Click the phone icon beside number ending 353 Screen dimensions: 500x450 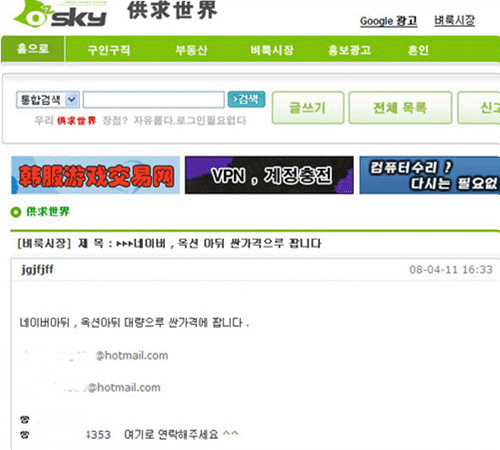[25, 435]
